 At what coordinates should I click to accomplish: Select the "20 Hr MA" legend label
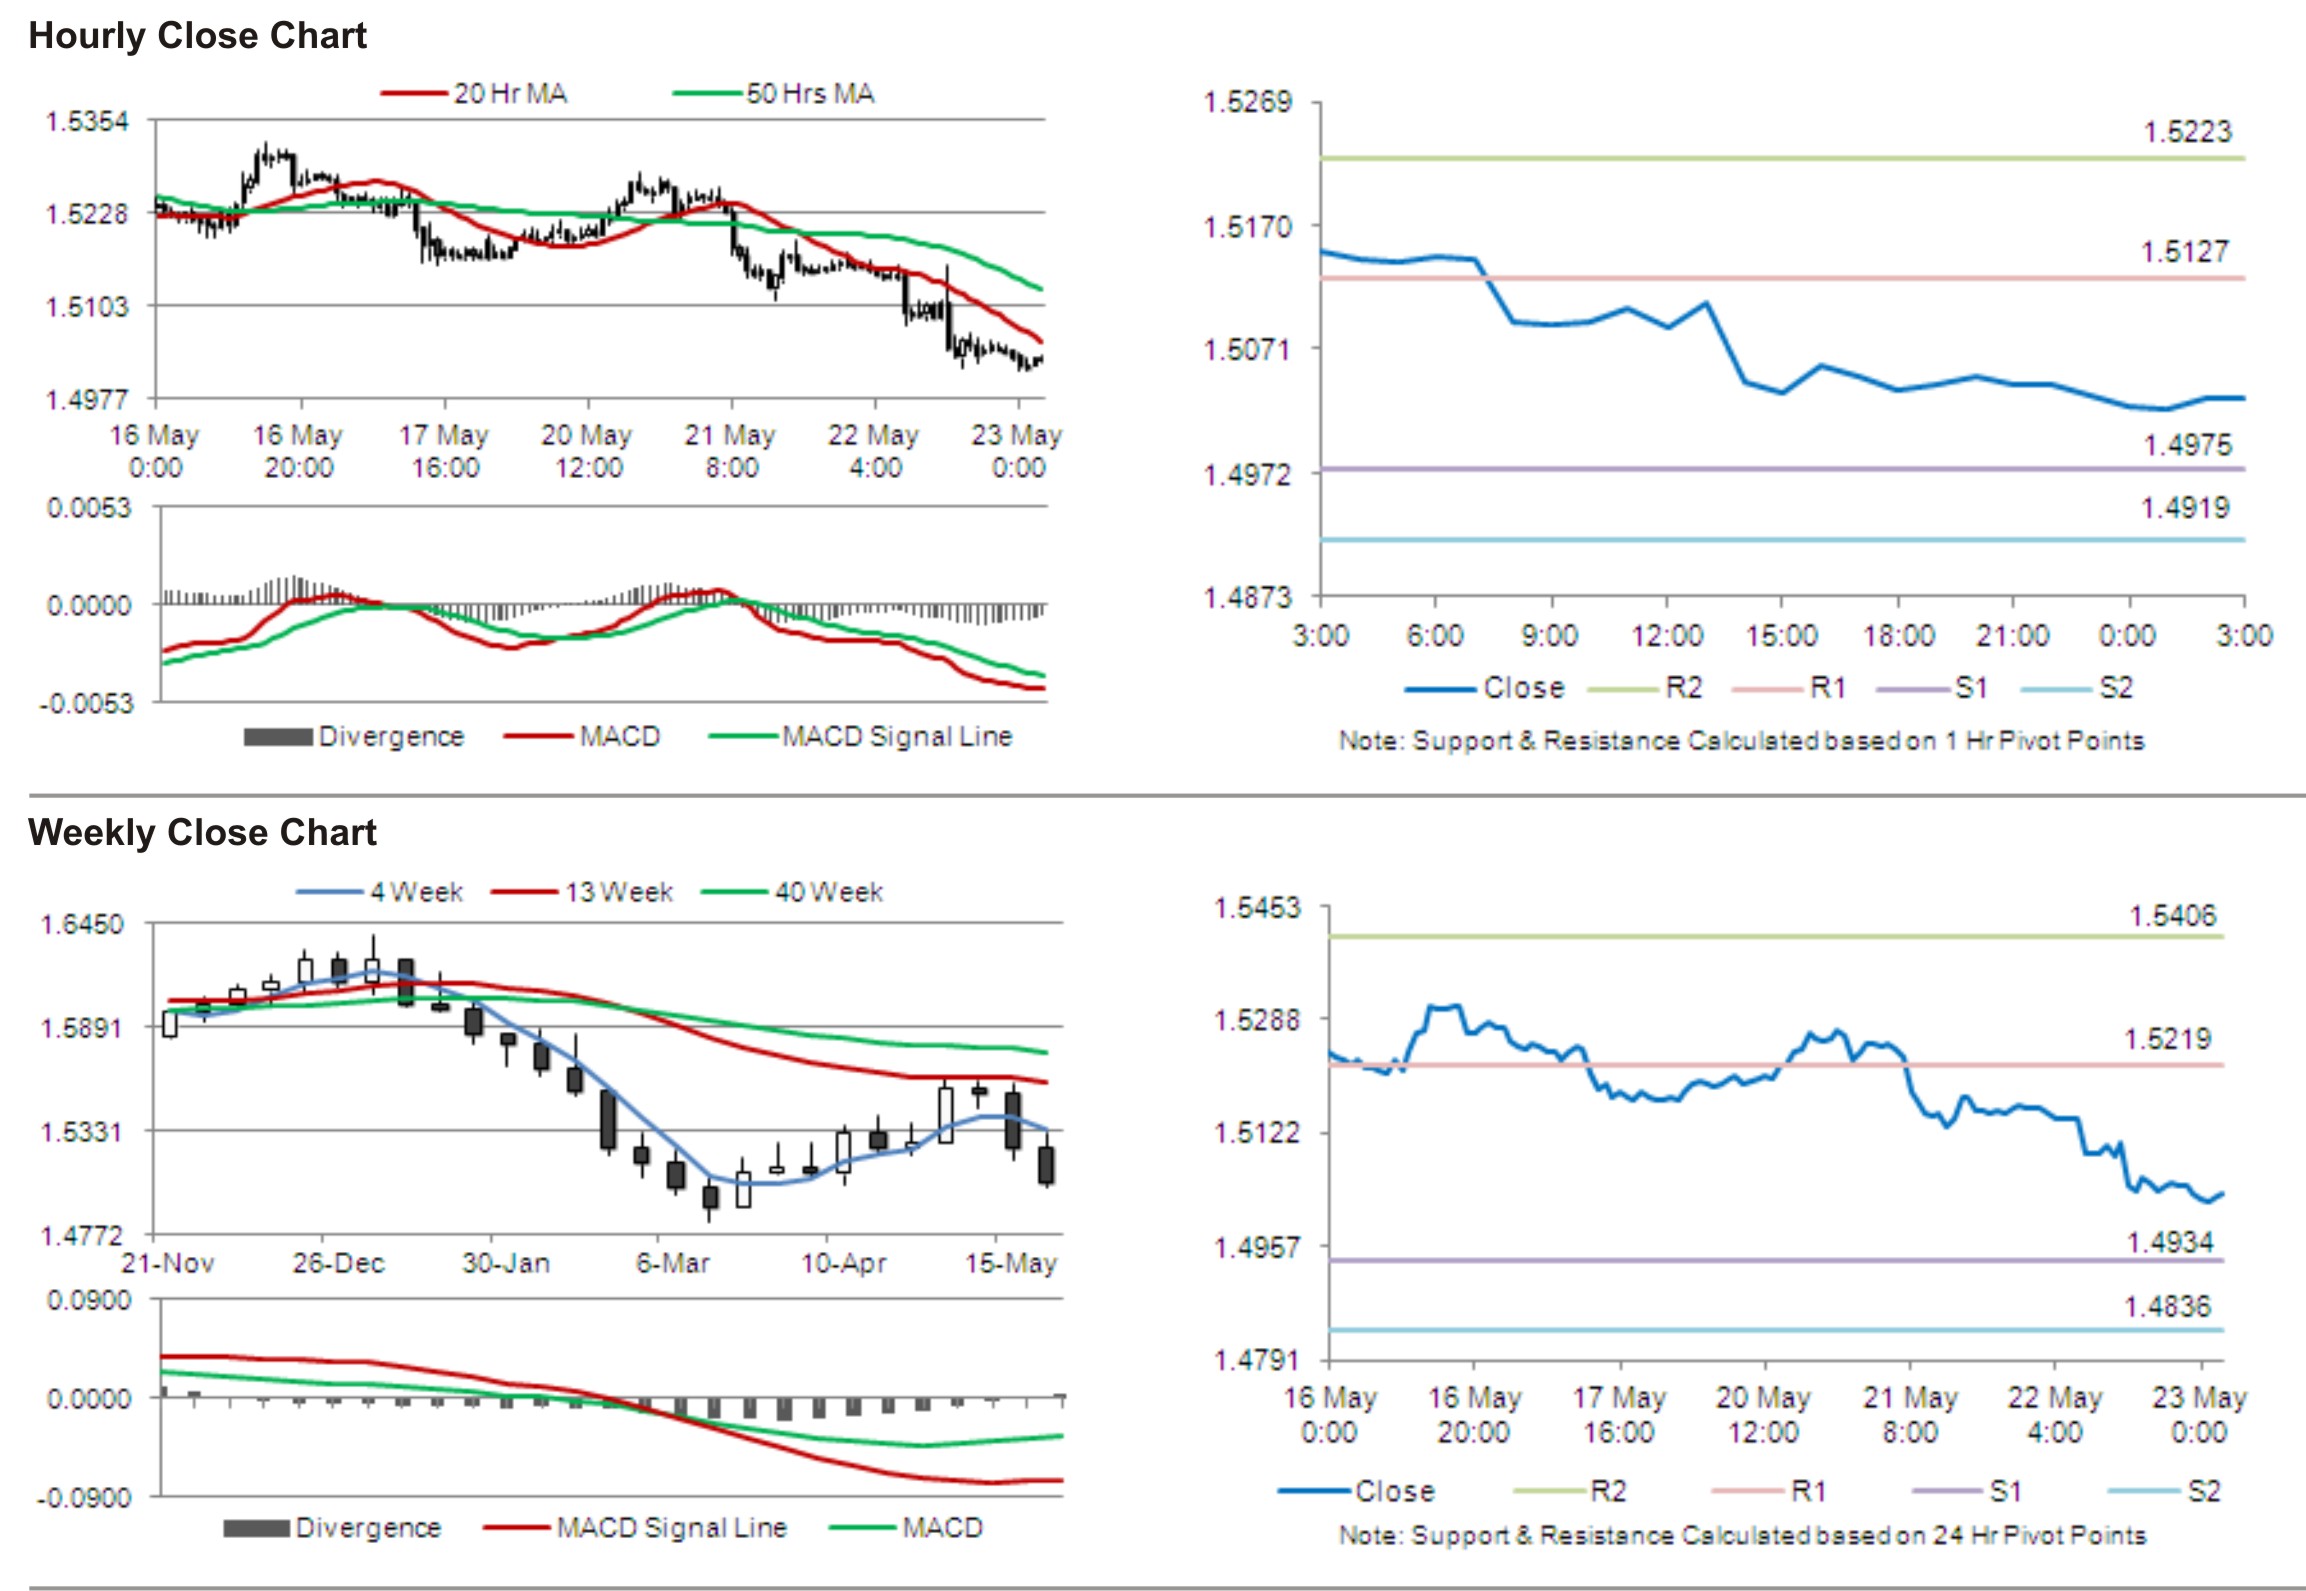510,94
